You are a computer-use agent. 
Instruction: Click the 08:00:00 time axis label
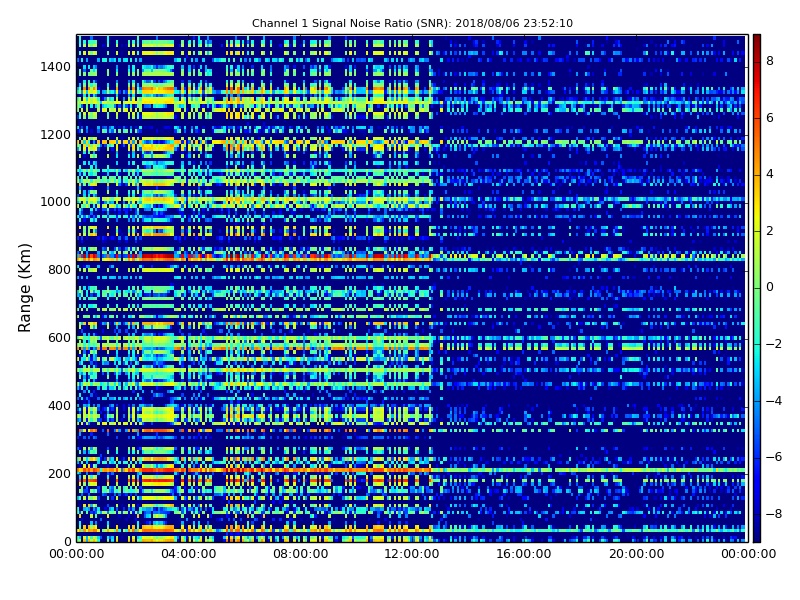pos(301,554)
